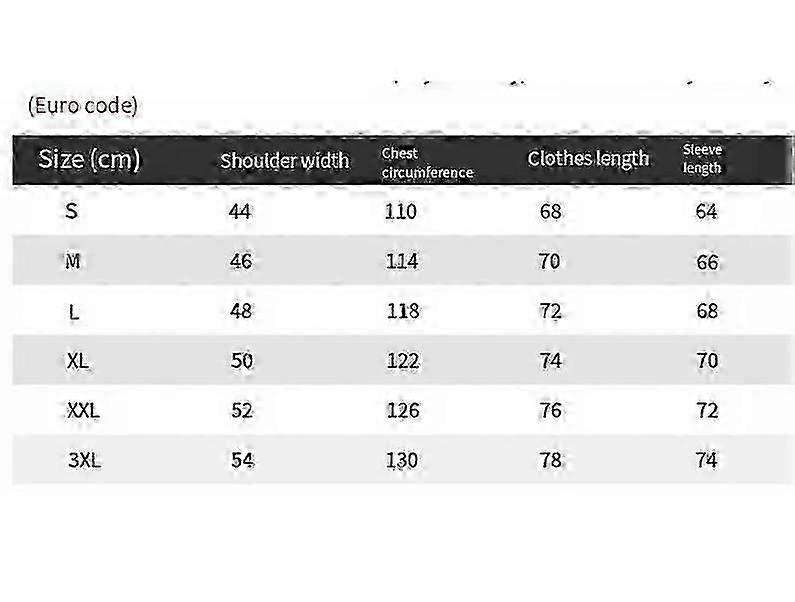Select the M size row label

[x=73, y=261]
